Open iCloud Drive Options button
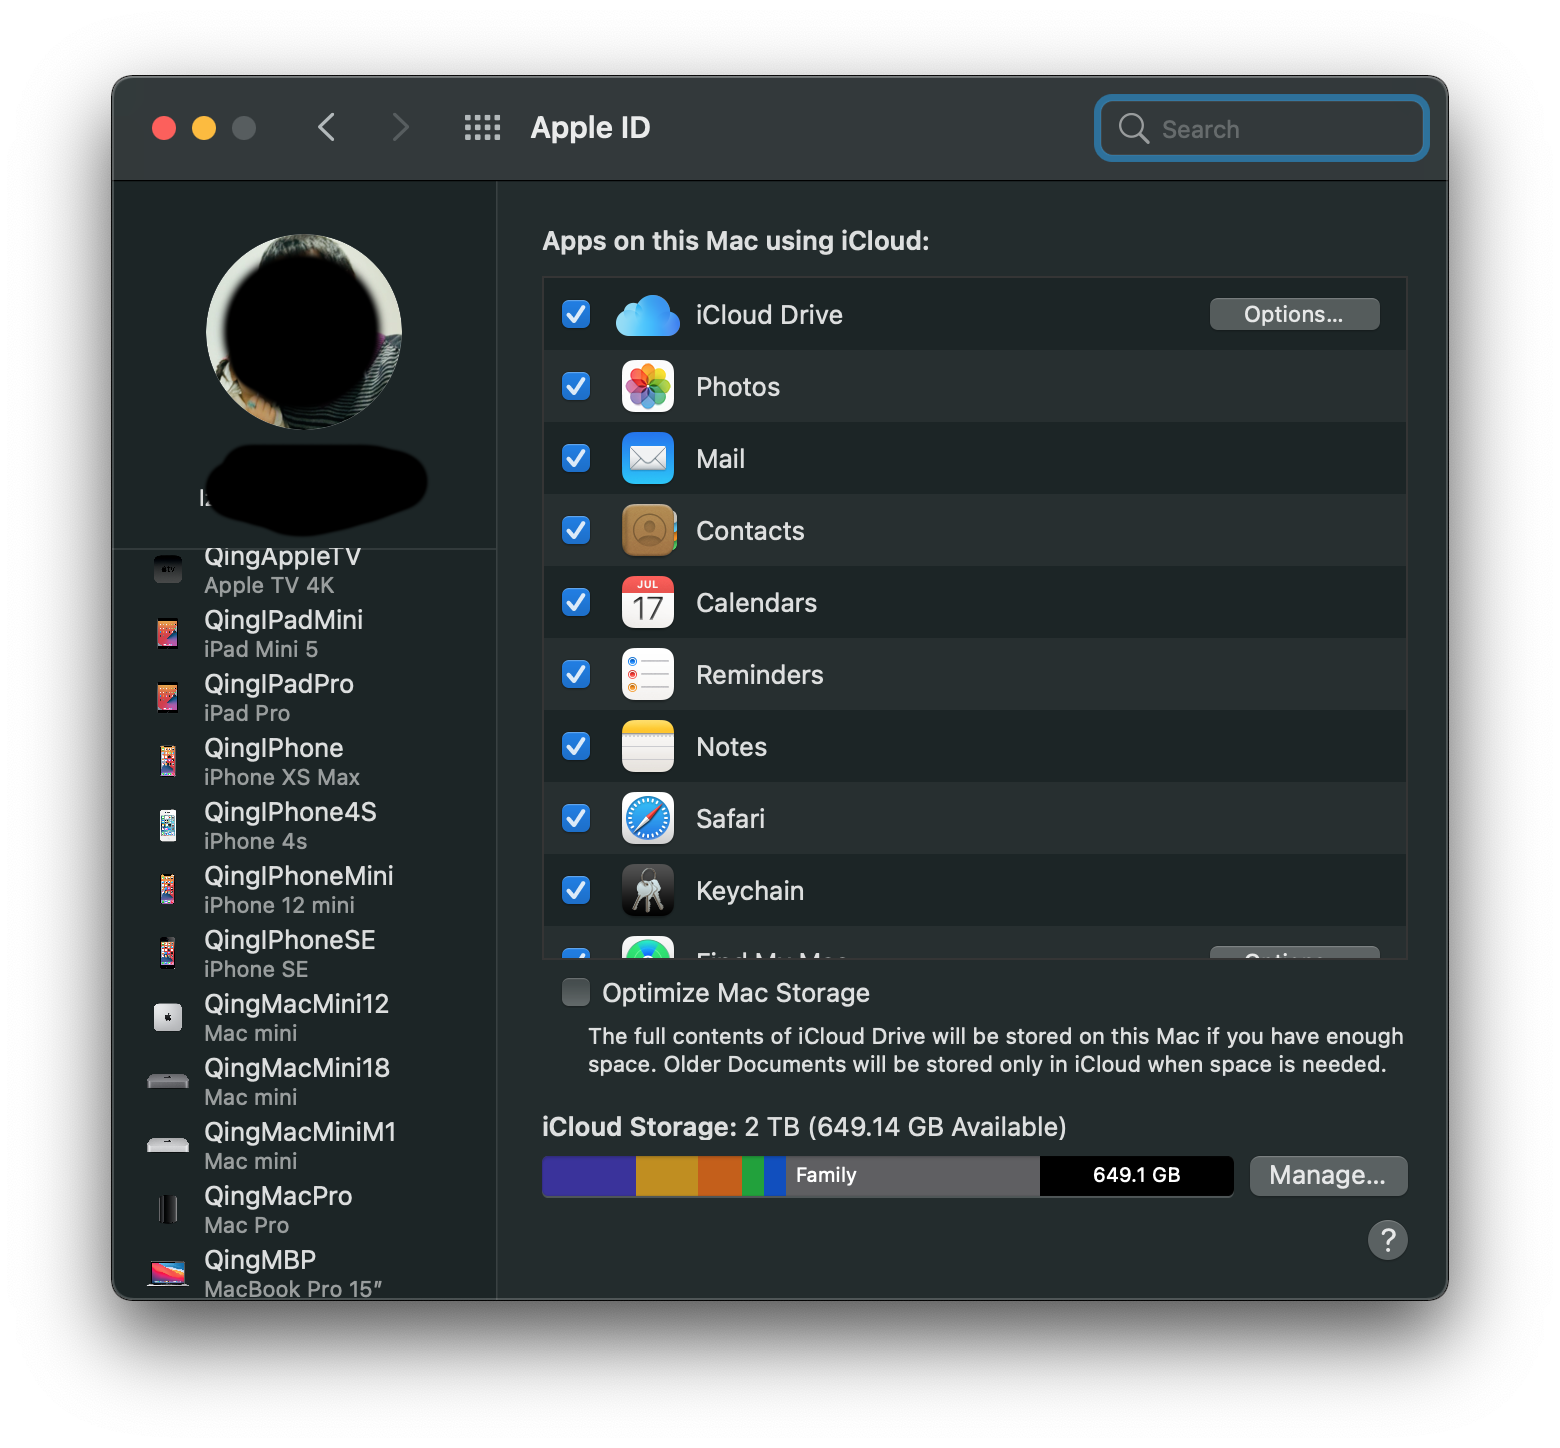 (x=1294, y=314)
